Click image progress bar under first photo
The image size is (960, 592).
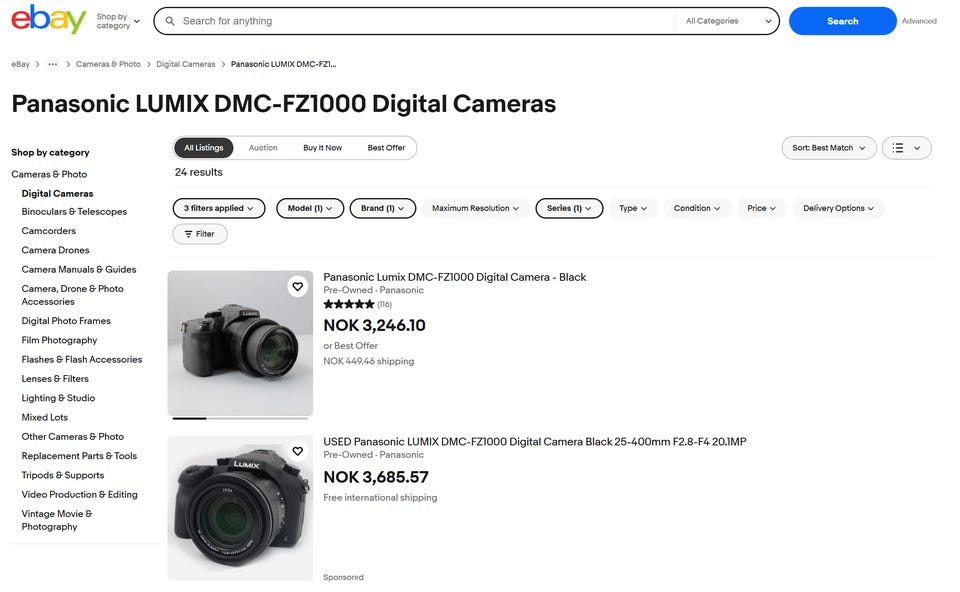pos(240,418)
